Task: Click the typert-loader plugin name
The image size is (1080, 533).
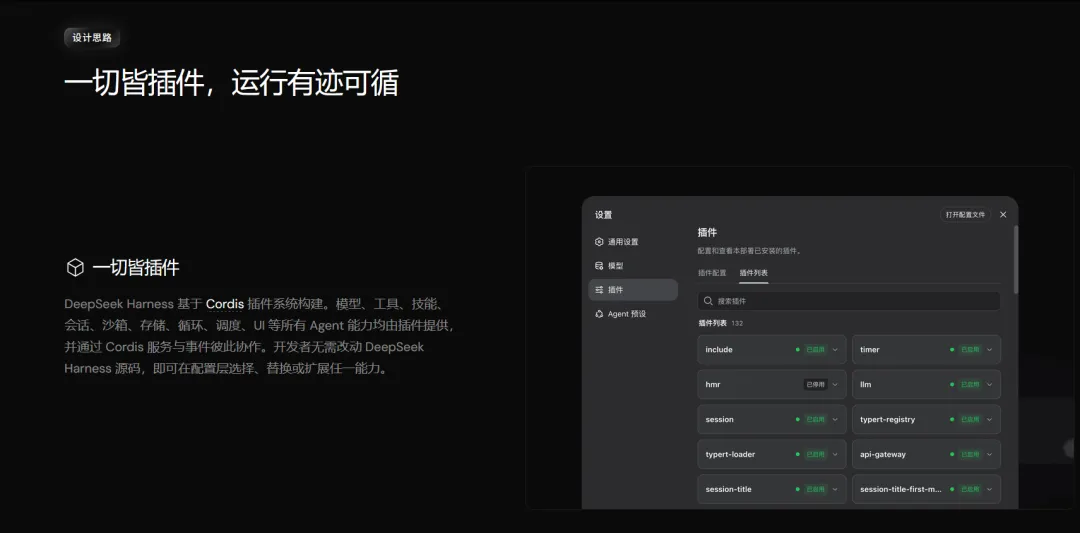Action: tap(730, 454)
